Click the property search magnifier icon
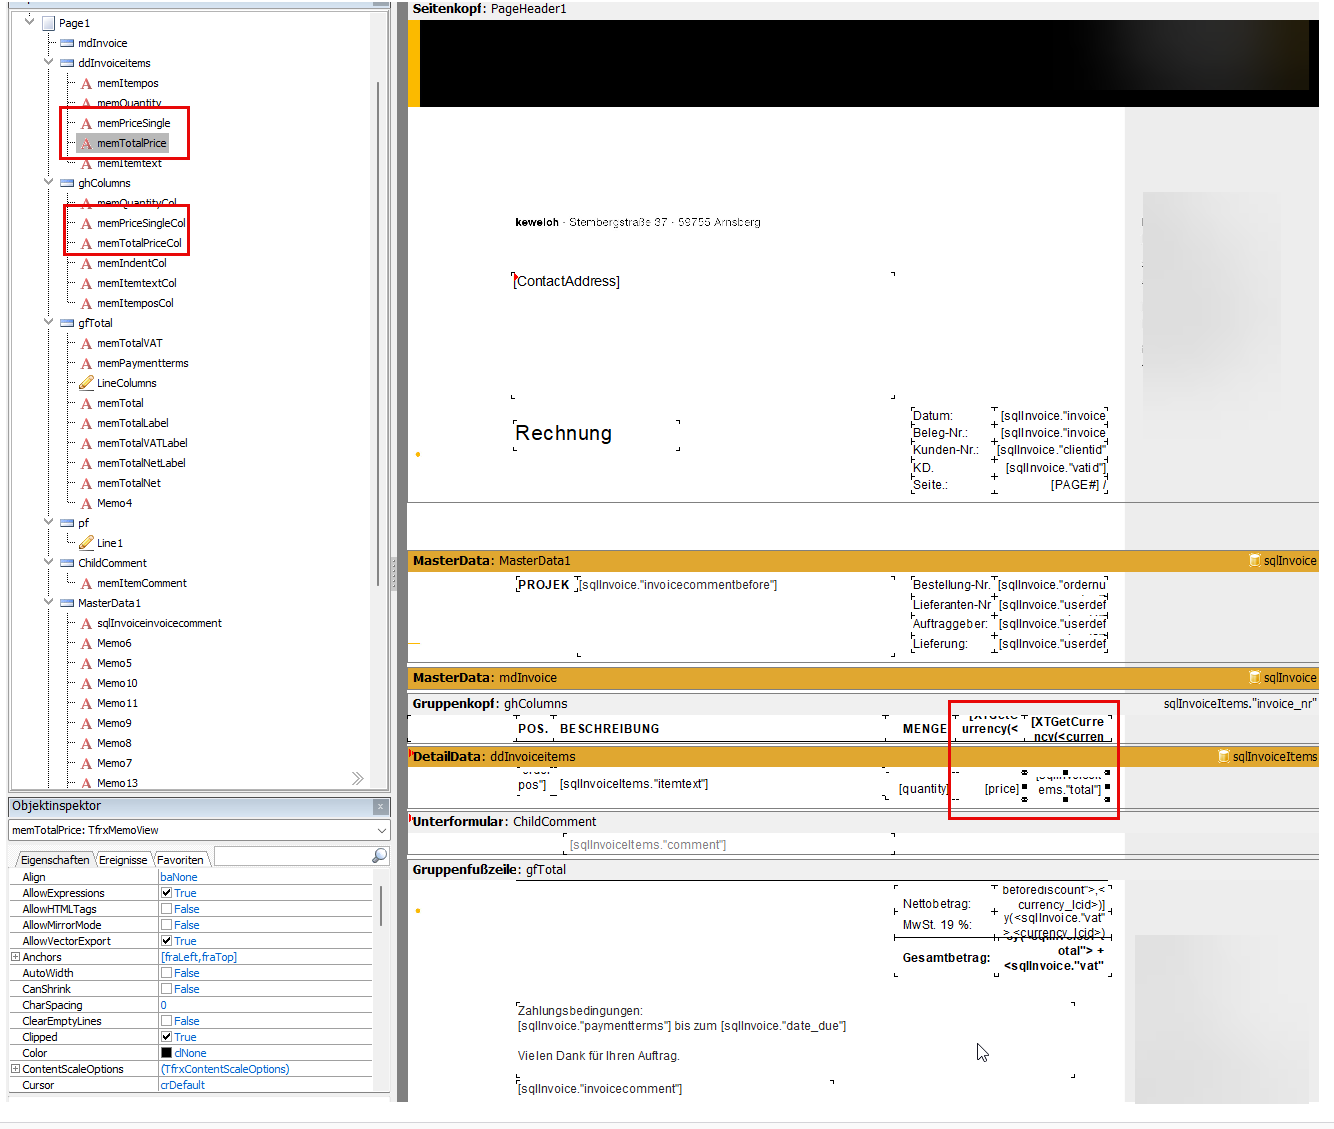Screen dimensions: 1334x1129 click(379, 856)
